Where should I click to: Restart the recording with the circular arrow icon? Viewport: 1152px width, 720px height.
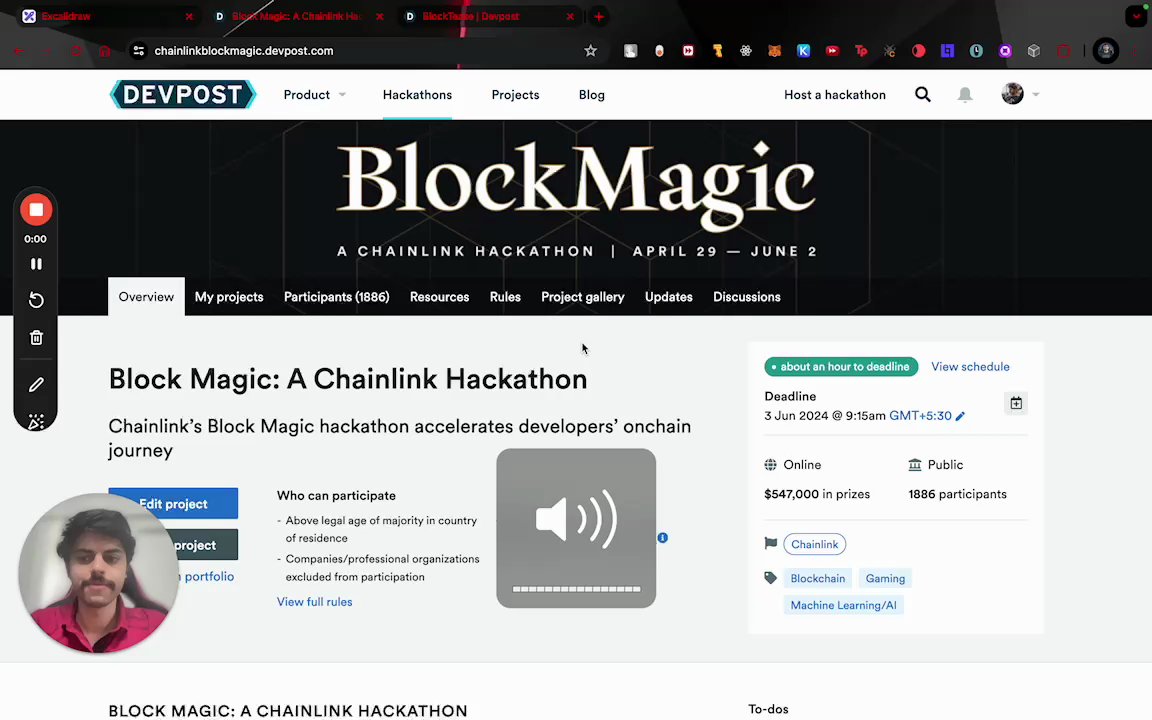[x=36, y=300]
